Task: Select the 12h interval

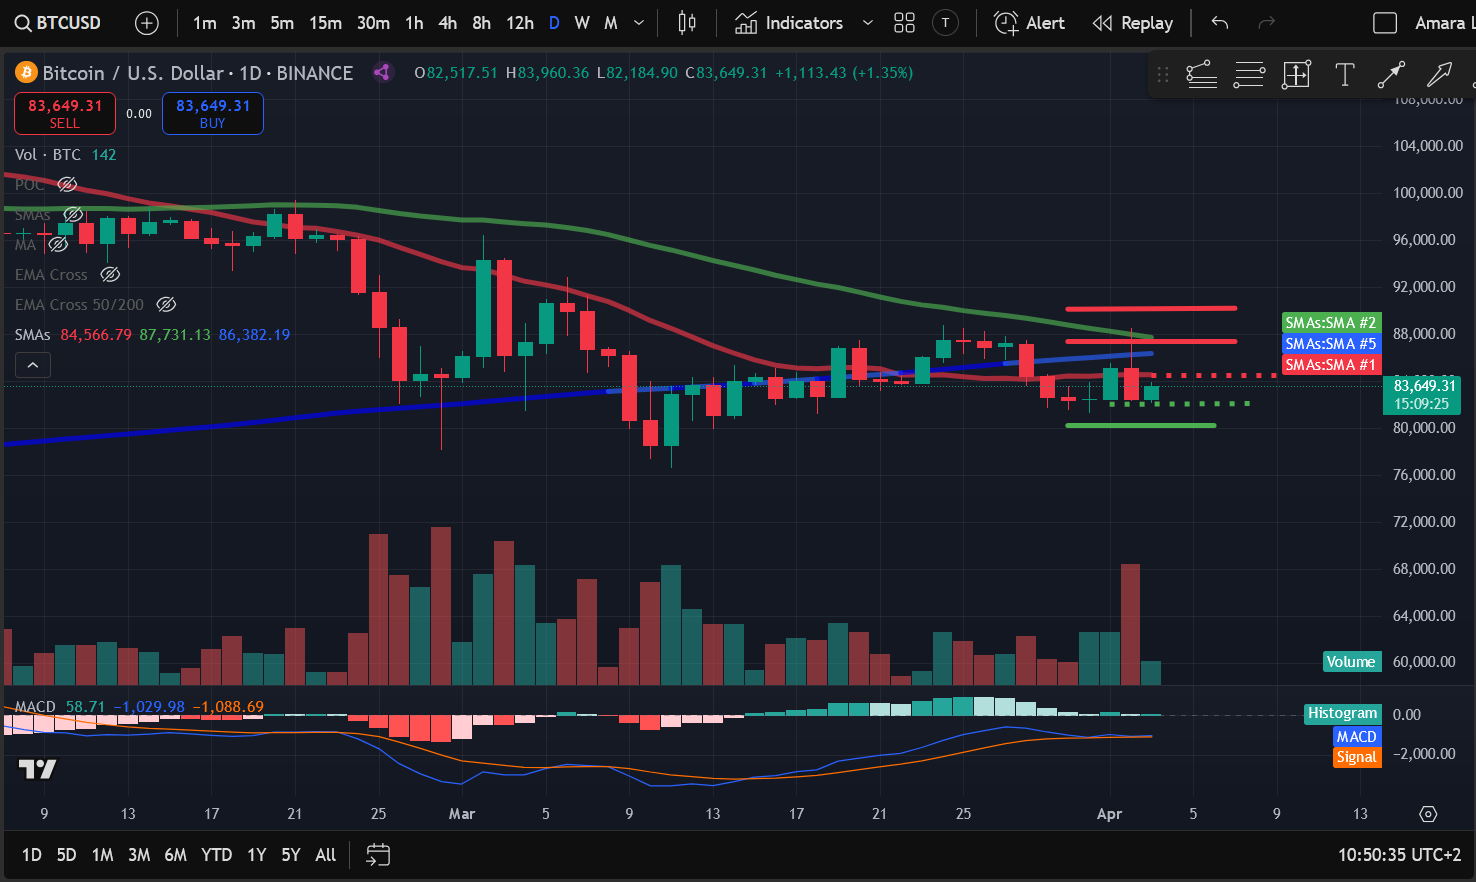Action: click(x=519, y=23)
